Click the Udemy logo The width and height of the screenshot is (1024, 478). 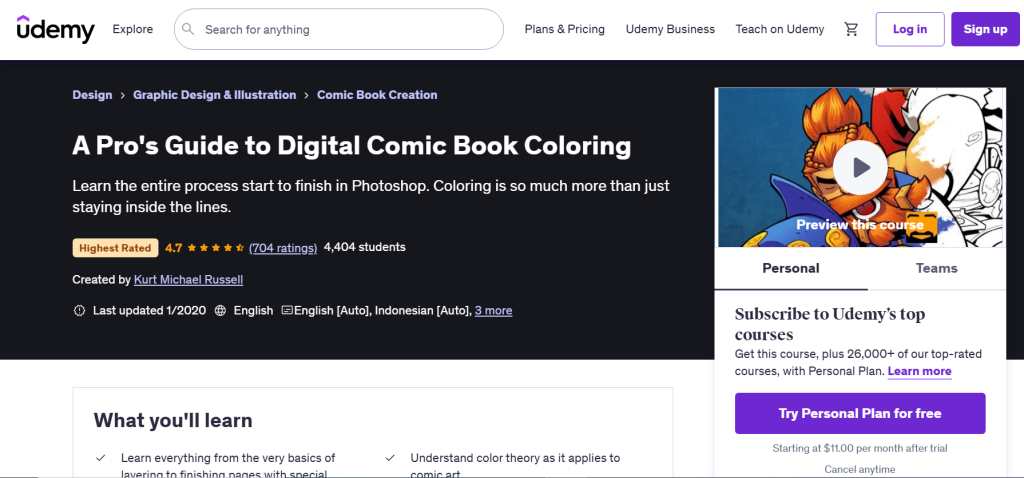56,29
